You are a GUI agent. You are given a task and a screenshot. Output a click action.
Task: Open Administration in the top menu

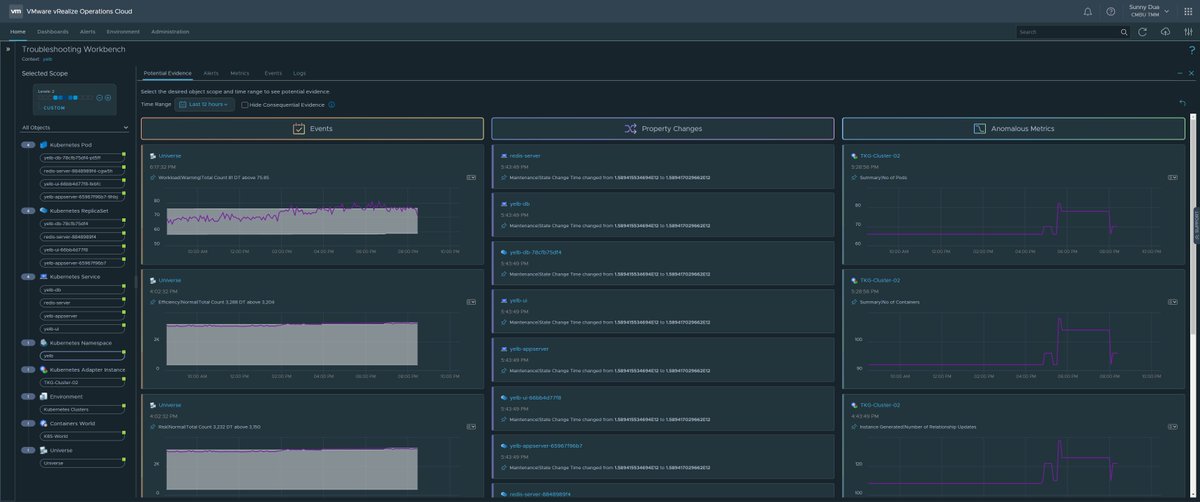(x=170, y=32)
